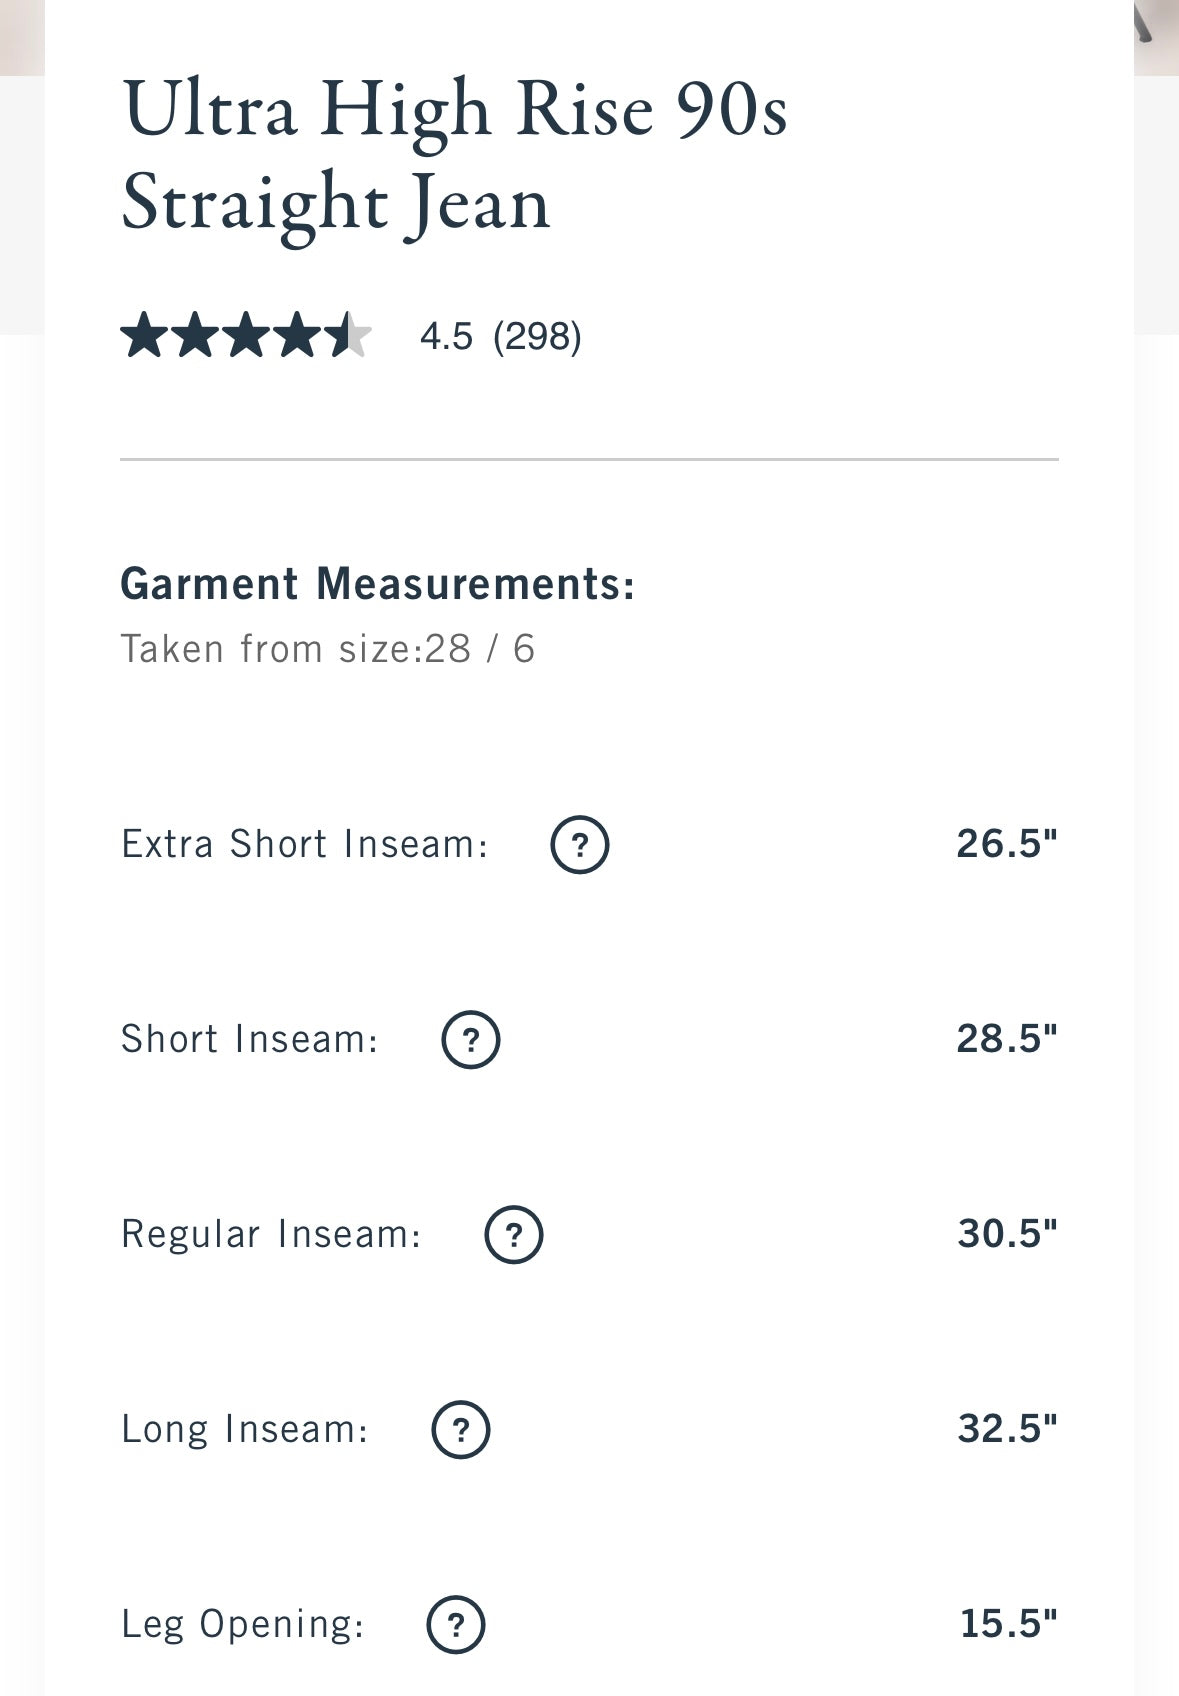This screenshot has width=1179, height=1696.
Task: Click the Taken from size 28 / 6 text
Action: [328, 649]
